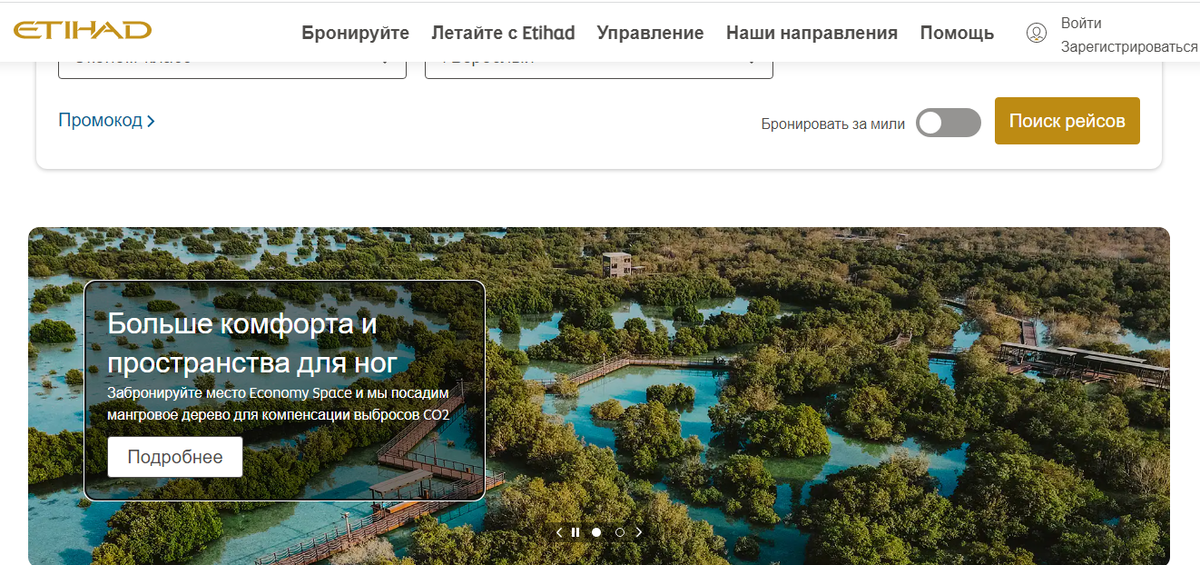Click the Войти sign-in link
The height and width of the screenshot is (565, 1200).
[1081, 22]
